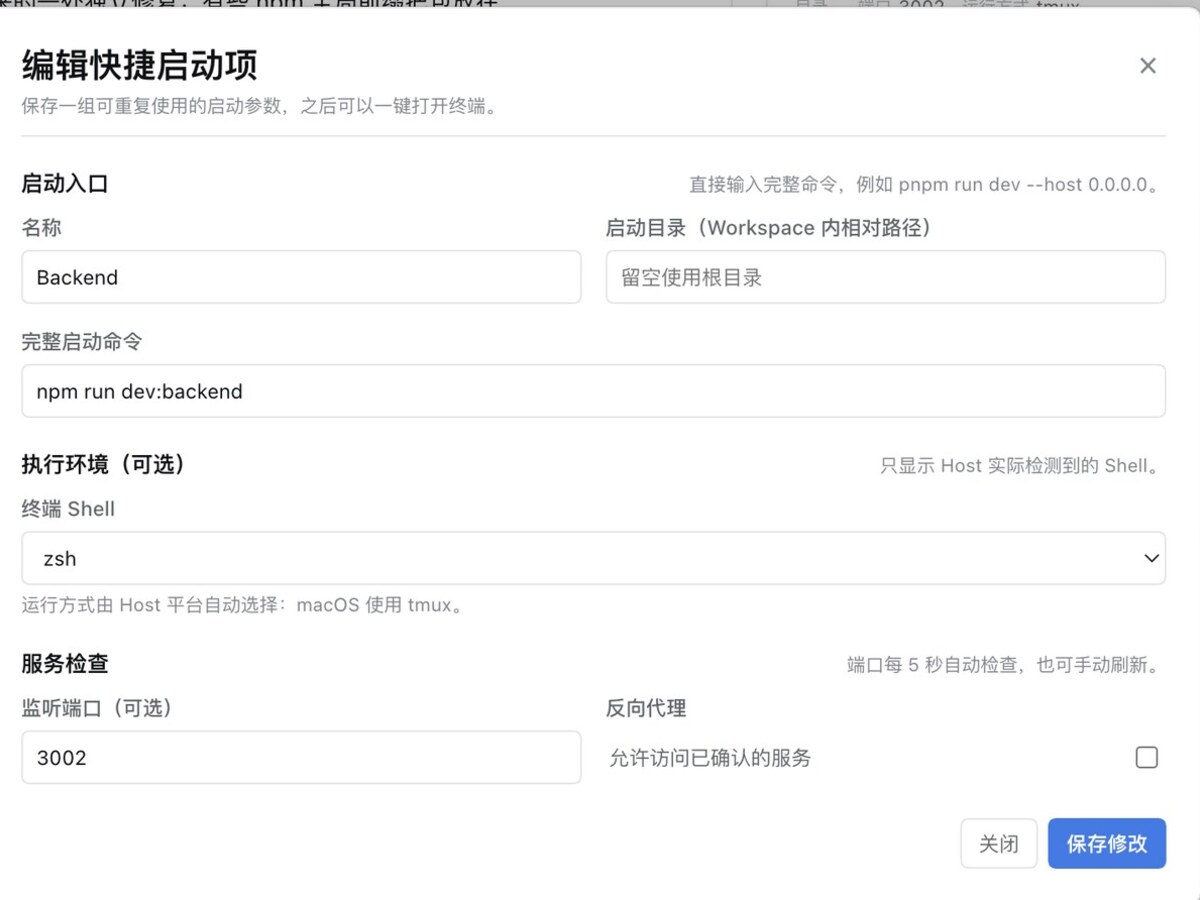1200x900 pixels.
Task: Click the 反向代理 label
Action: click(x=646, y=709)
